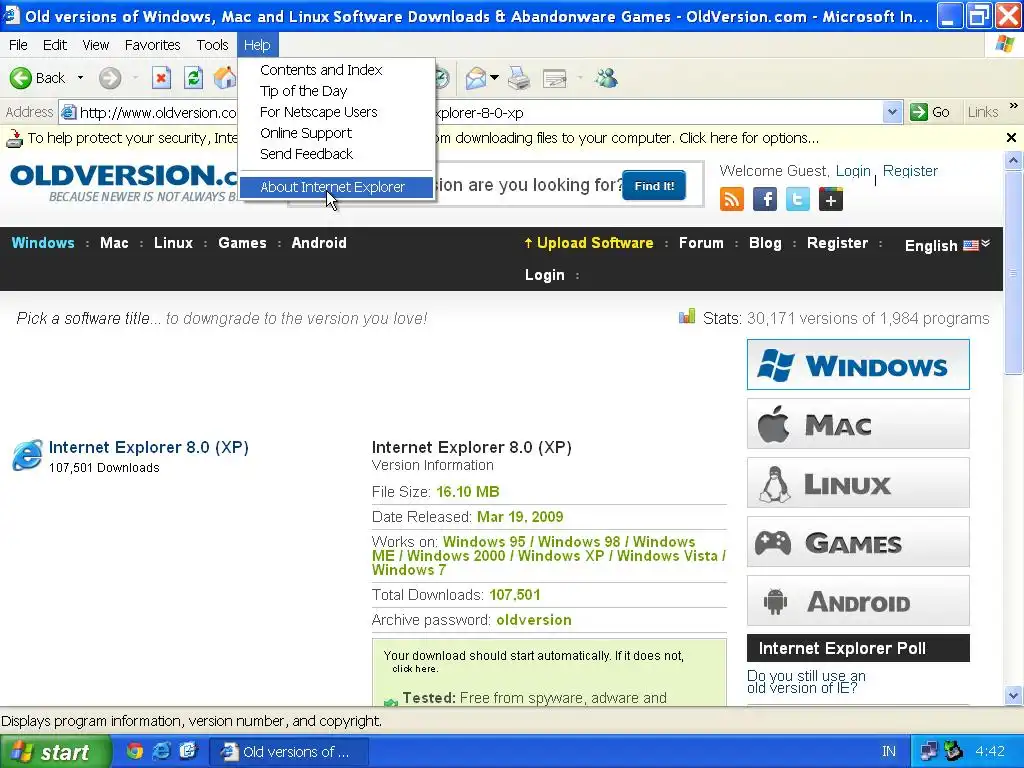Click the page scrollbar down arrow
This screenshot has height=768, width=1024.
1013,696
